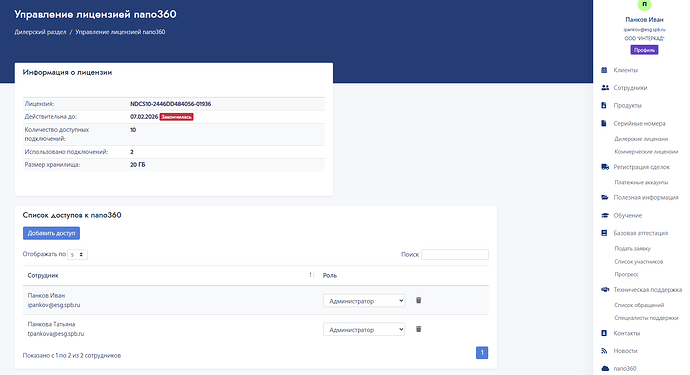This screenshot has width=690, height=375.
Task: Click the Сотрудники people icon
Action: tap(605, 88)
